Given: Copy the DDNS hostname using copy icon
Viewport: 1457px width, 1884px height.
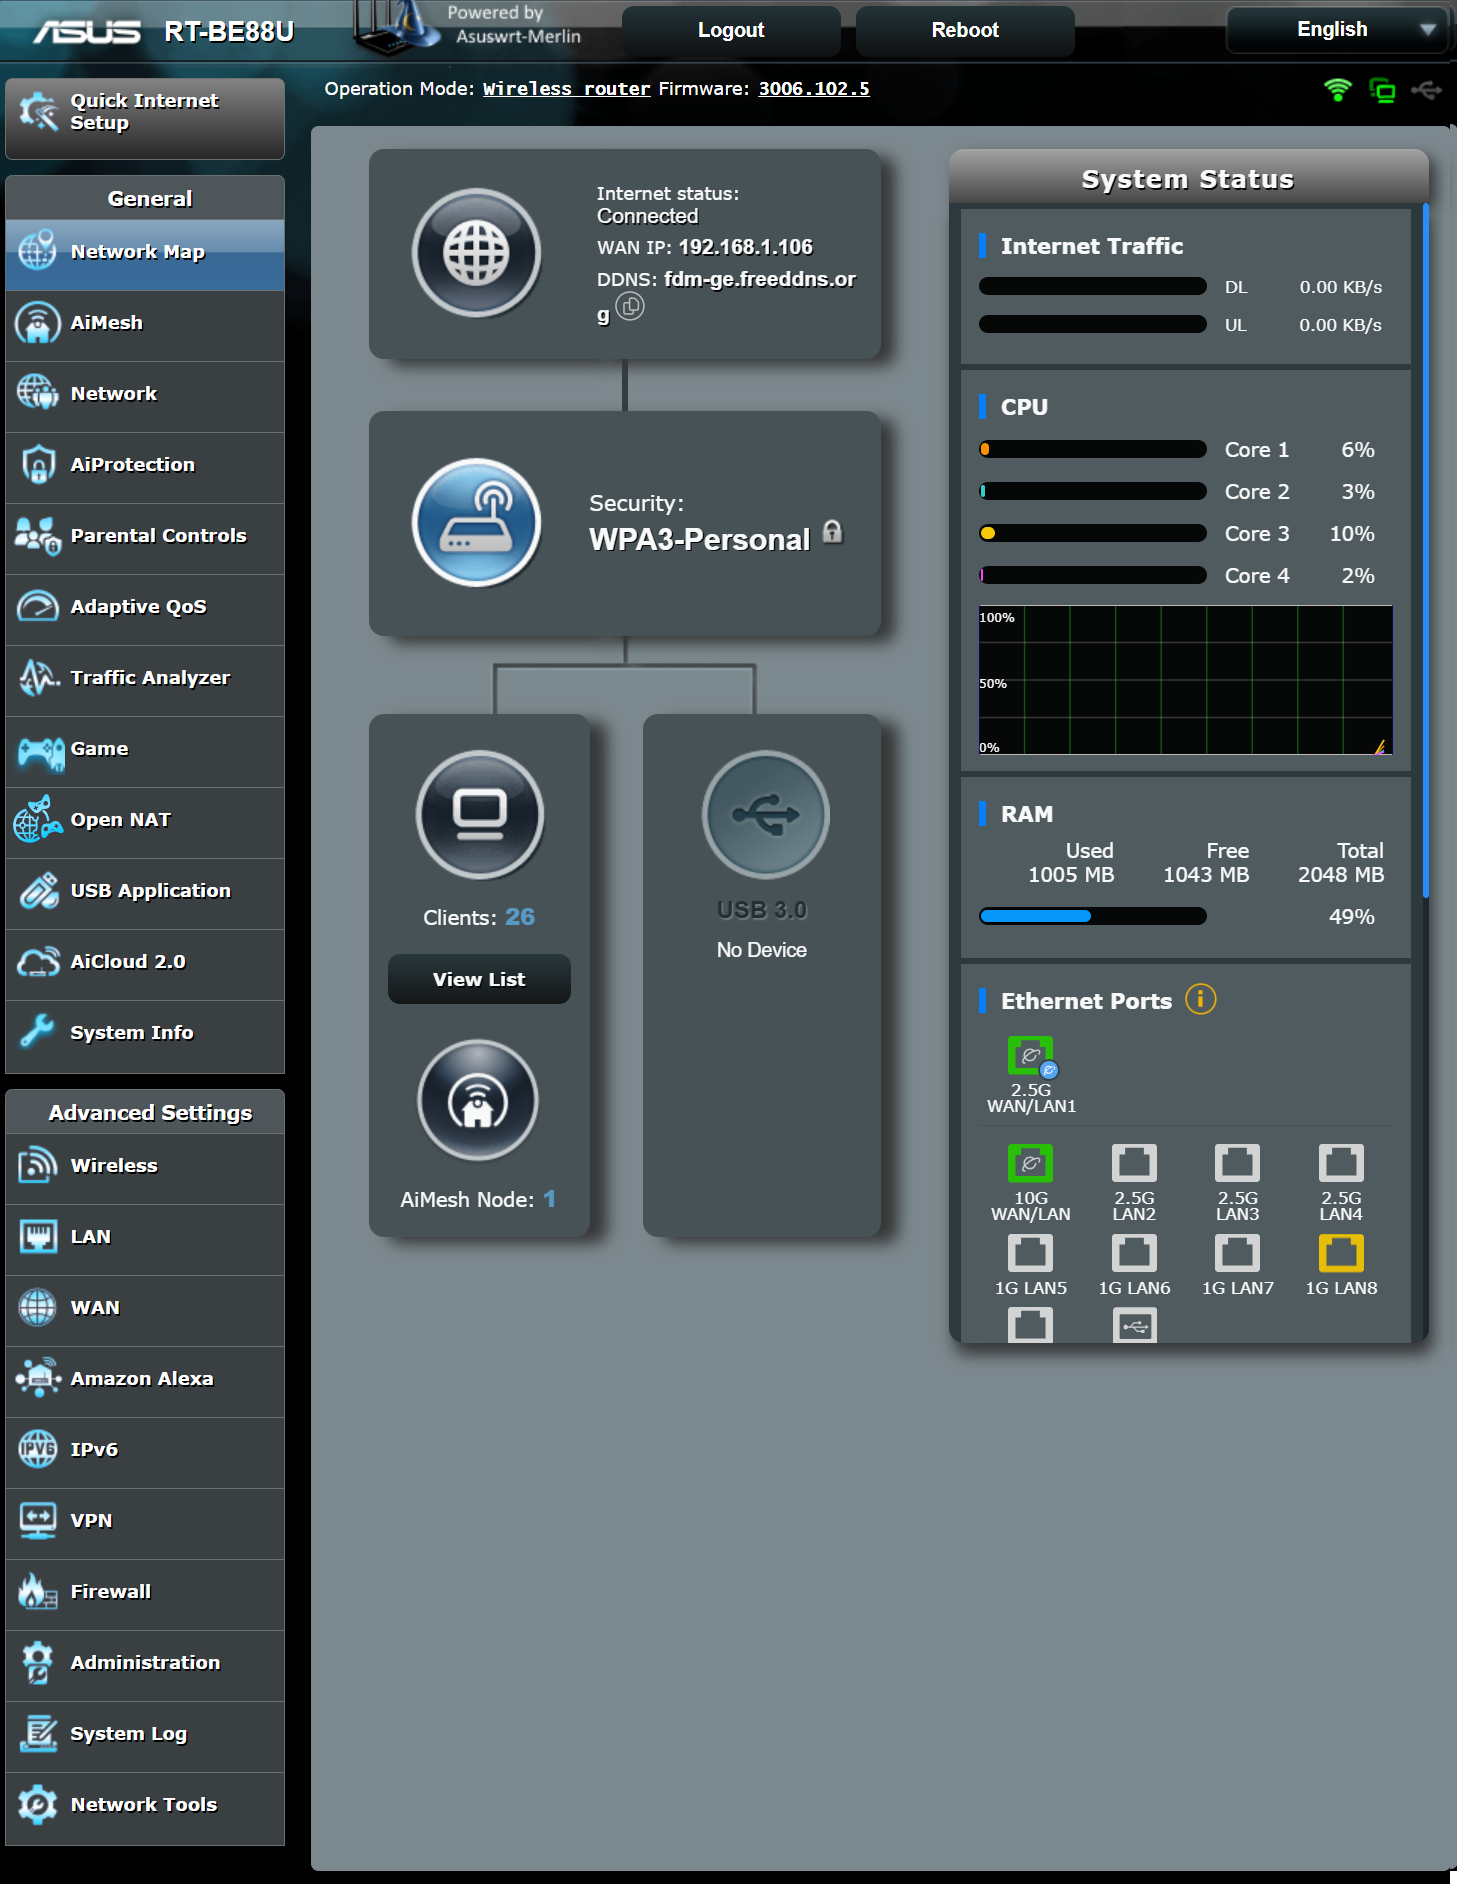Looking at the screenshot, I should tap(630, 307).
